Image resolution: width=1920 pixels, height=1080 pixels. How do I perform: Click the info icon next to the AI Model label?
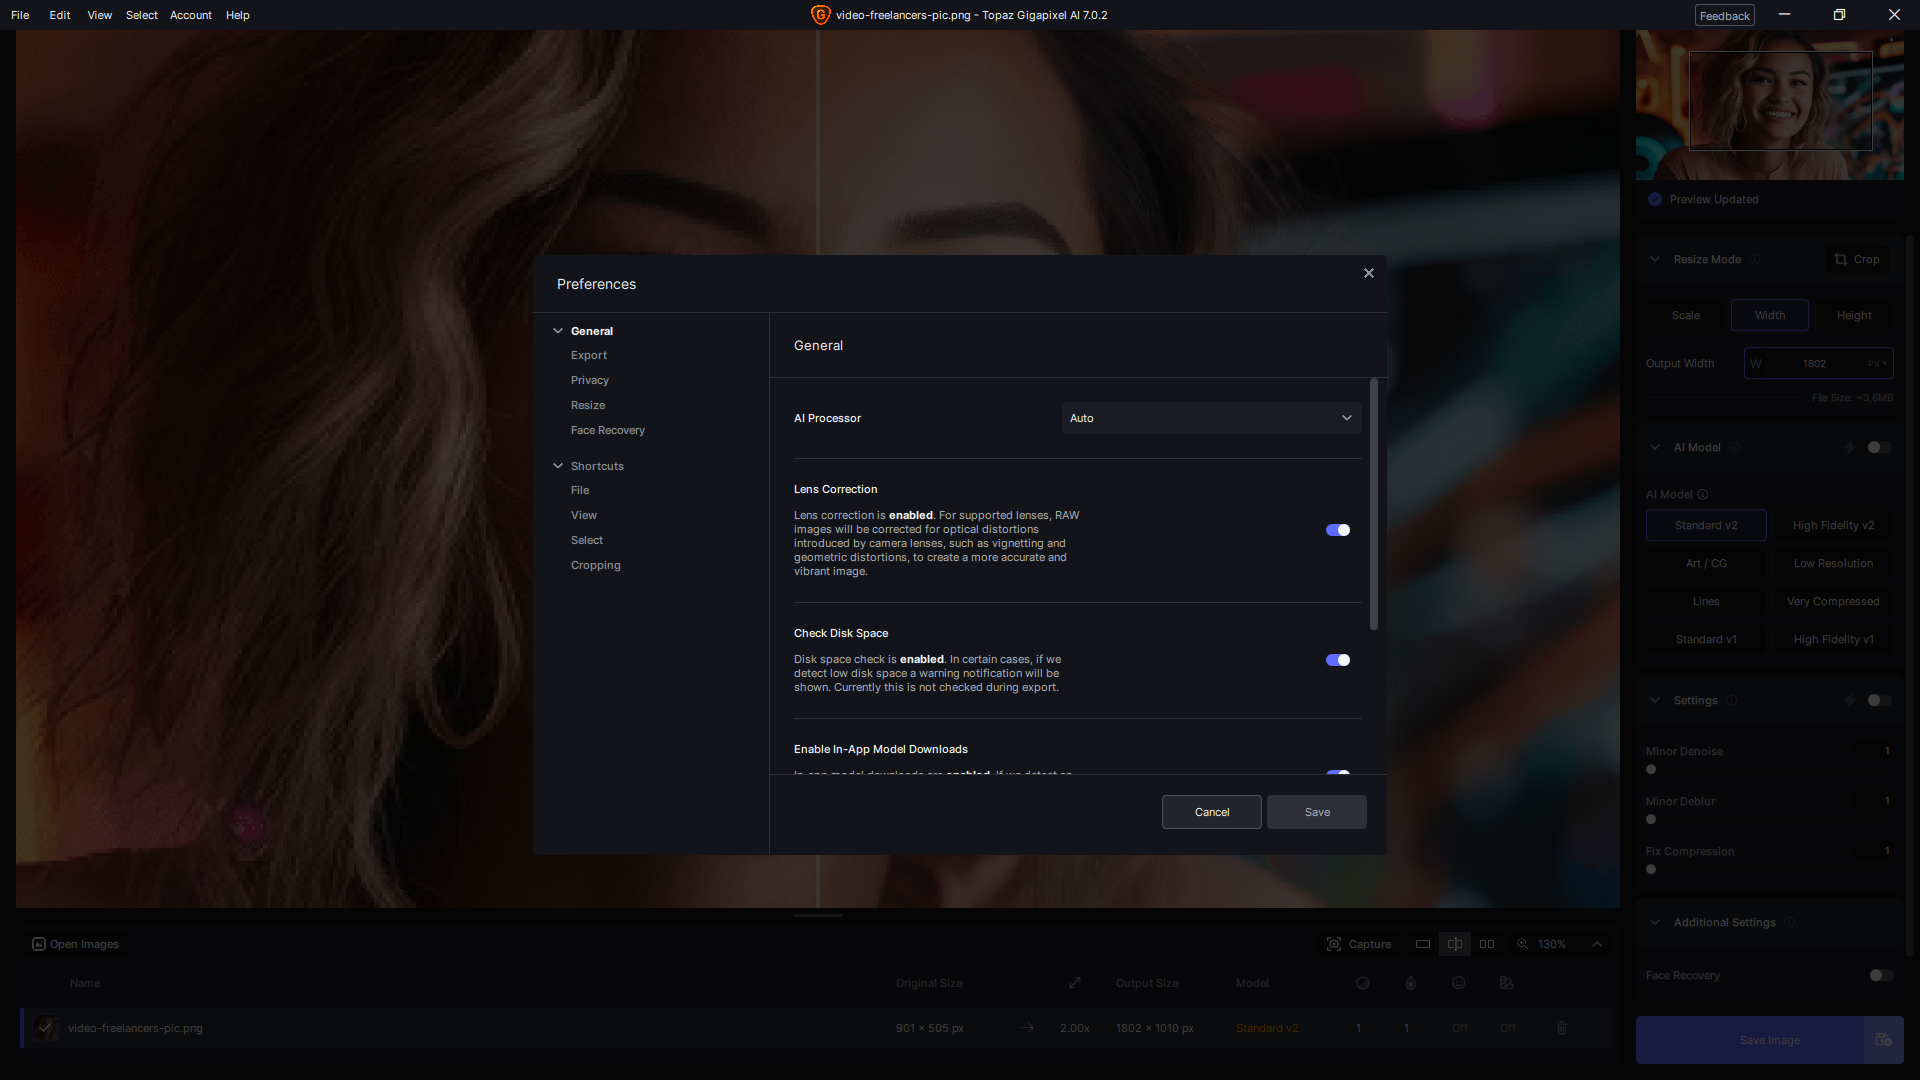click(x=1703, y=494)
